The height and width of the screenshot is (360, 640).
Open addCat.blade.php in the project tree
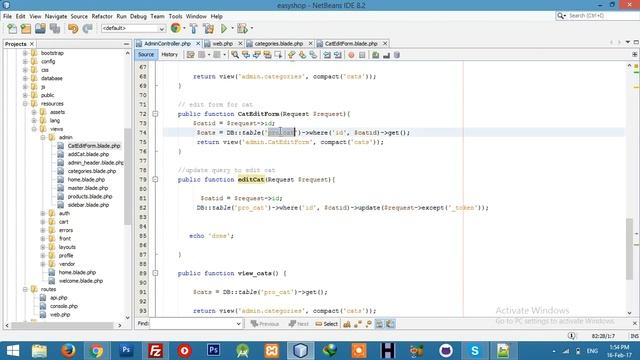coord(88,154)
